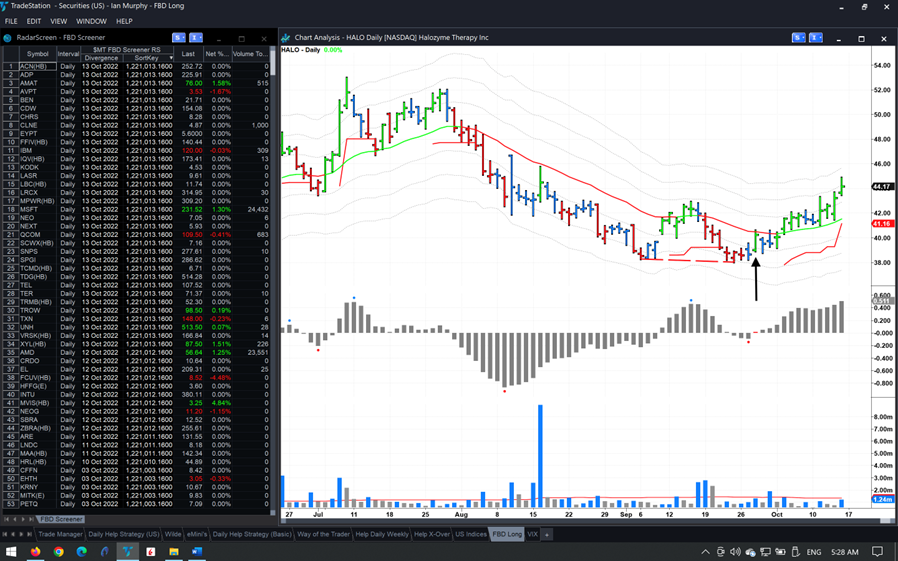
Task: Open Microsoft Word from the taskbar
Action: click(196, 552)
